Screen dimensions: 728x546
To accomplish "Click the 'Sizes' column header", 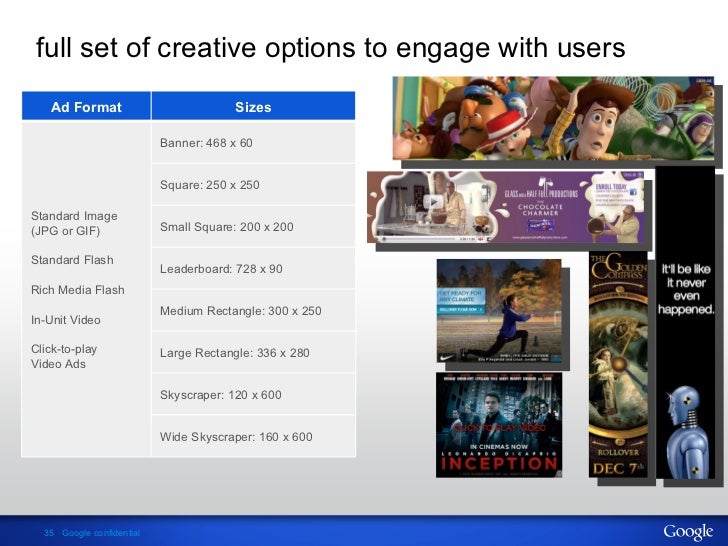I will (253, 106).
